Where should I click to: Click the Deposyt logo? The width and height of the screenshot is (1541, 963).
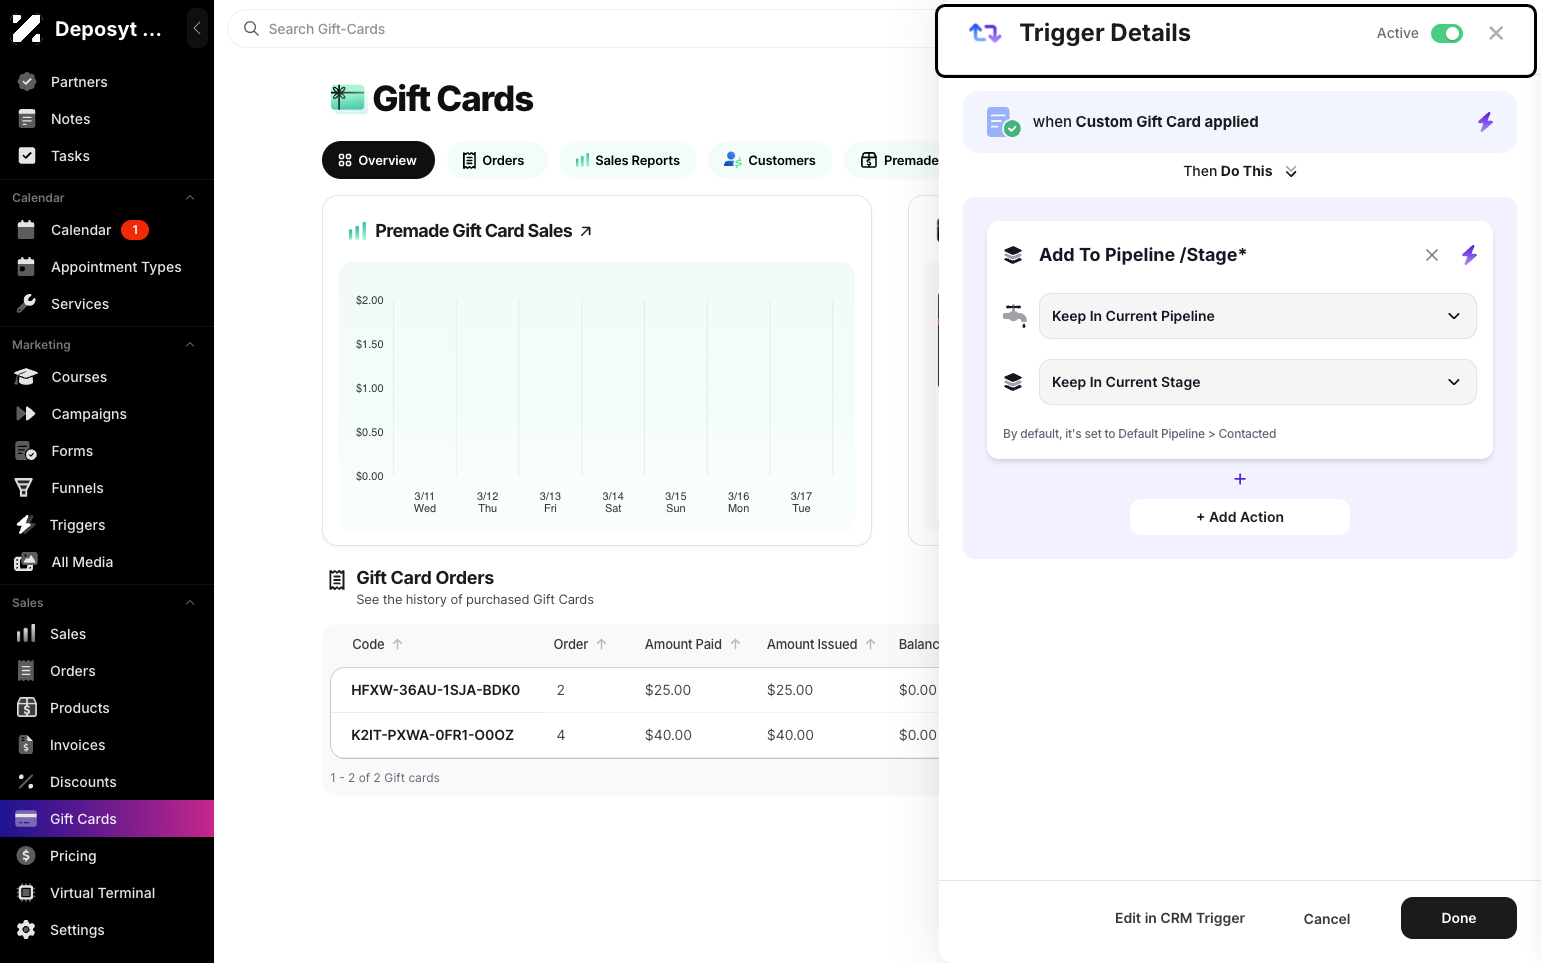27,29
